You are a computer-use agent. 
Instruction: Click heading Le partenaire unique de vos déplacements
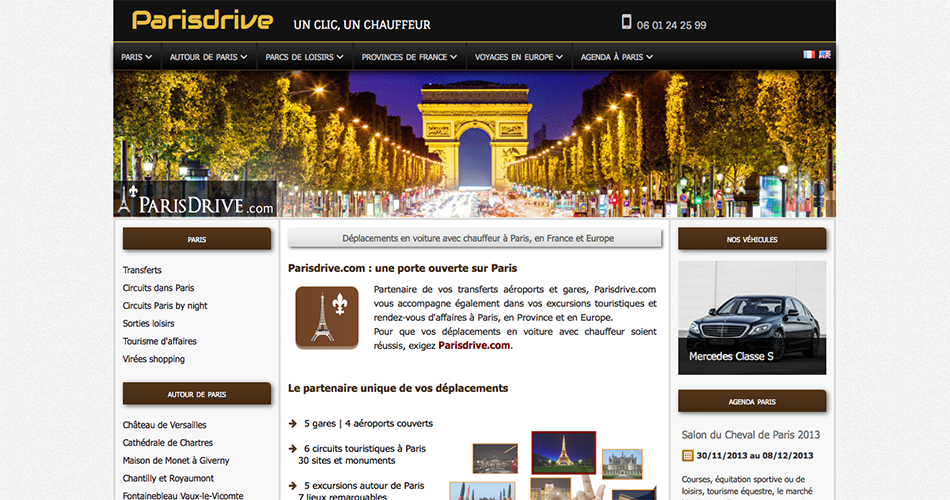click(398, 388)
